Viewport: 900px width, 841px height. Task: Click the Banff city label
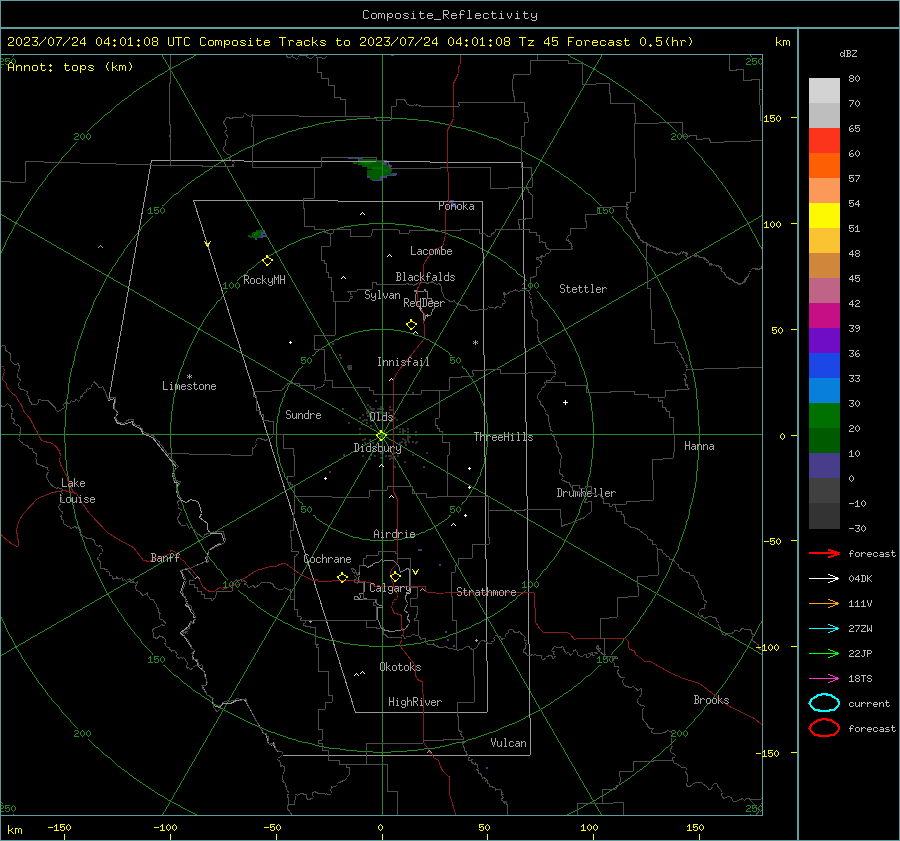(165, 558)
